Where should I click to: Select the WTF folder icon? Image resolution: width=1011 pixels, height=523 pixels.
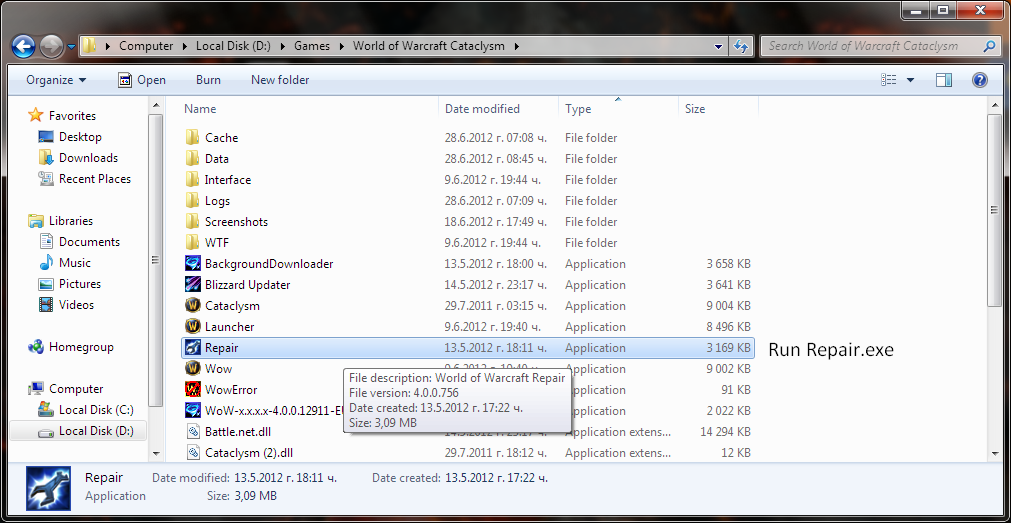(x=192, y=242)
